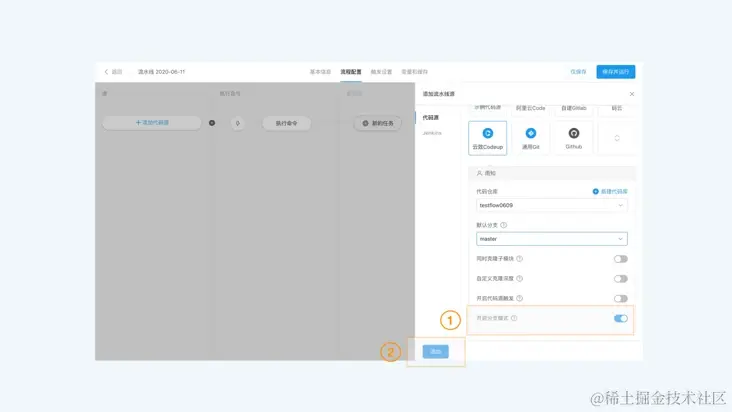Toggle the 自定义克隆深度 switch
This screenshot has height=412, width=732.
620,279
